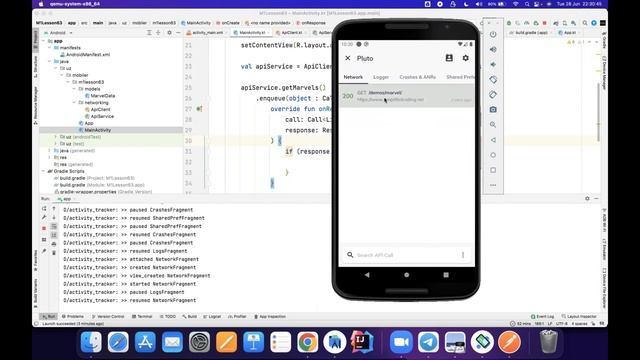Open App Inspection tool window
The image size is (640, 360).
[270, 316]
